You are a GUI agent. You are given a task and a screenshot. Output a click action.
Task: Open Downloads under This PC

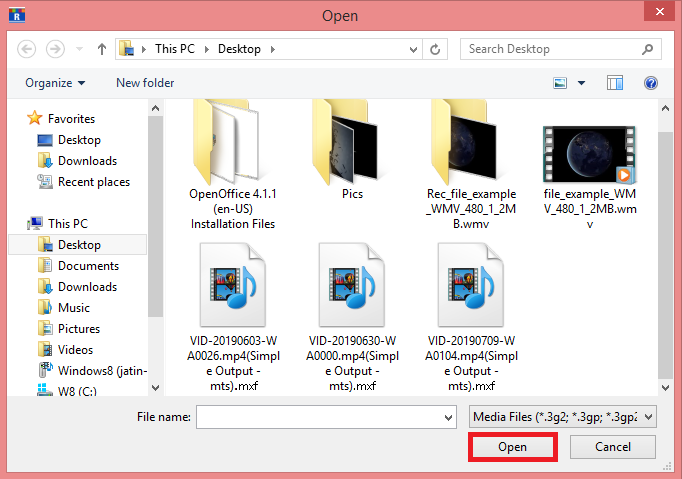87,287
